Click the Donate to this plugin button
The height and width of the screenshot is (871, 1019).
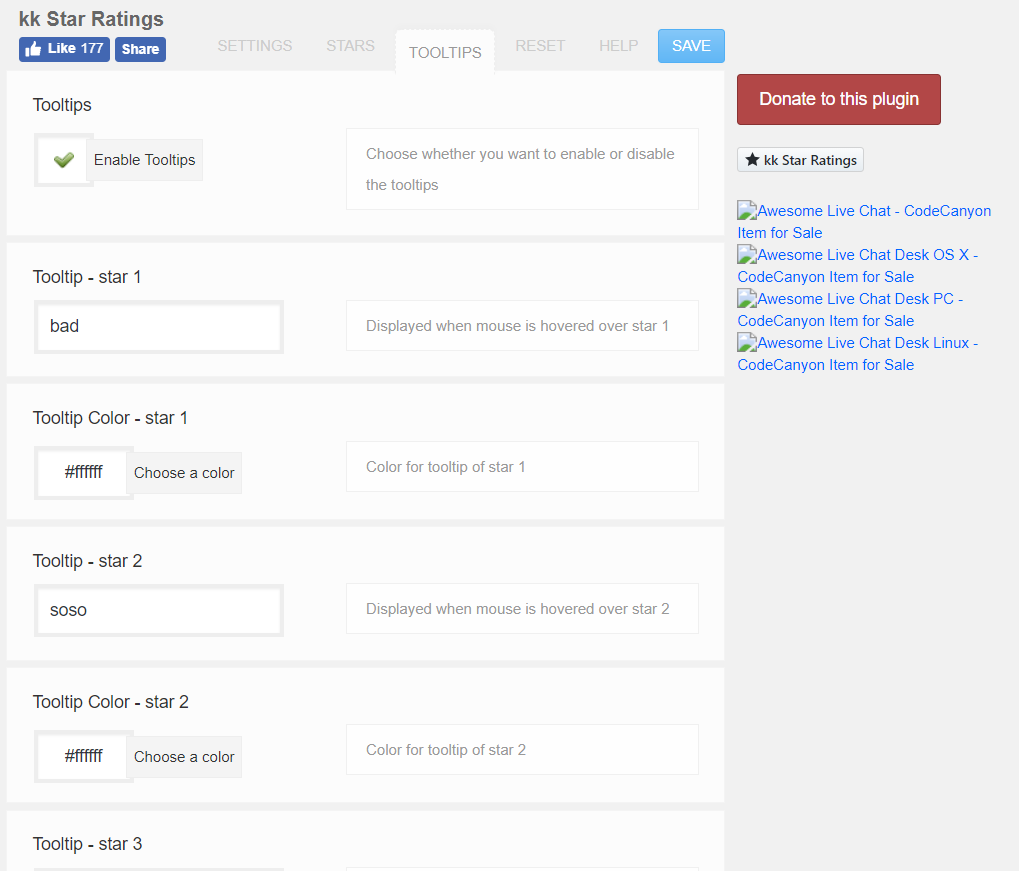coord(838,99)
